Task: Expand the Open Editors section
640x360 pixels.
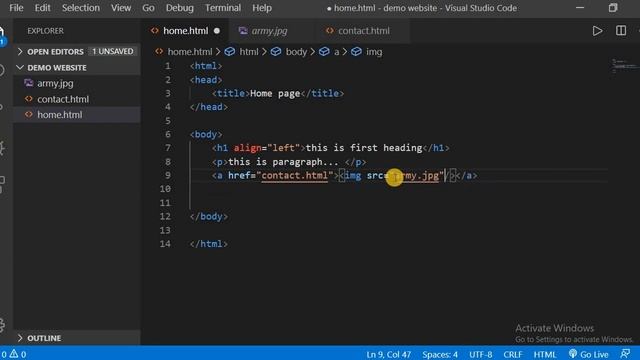Action: [55, 51]
